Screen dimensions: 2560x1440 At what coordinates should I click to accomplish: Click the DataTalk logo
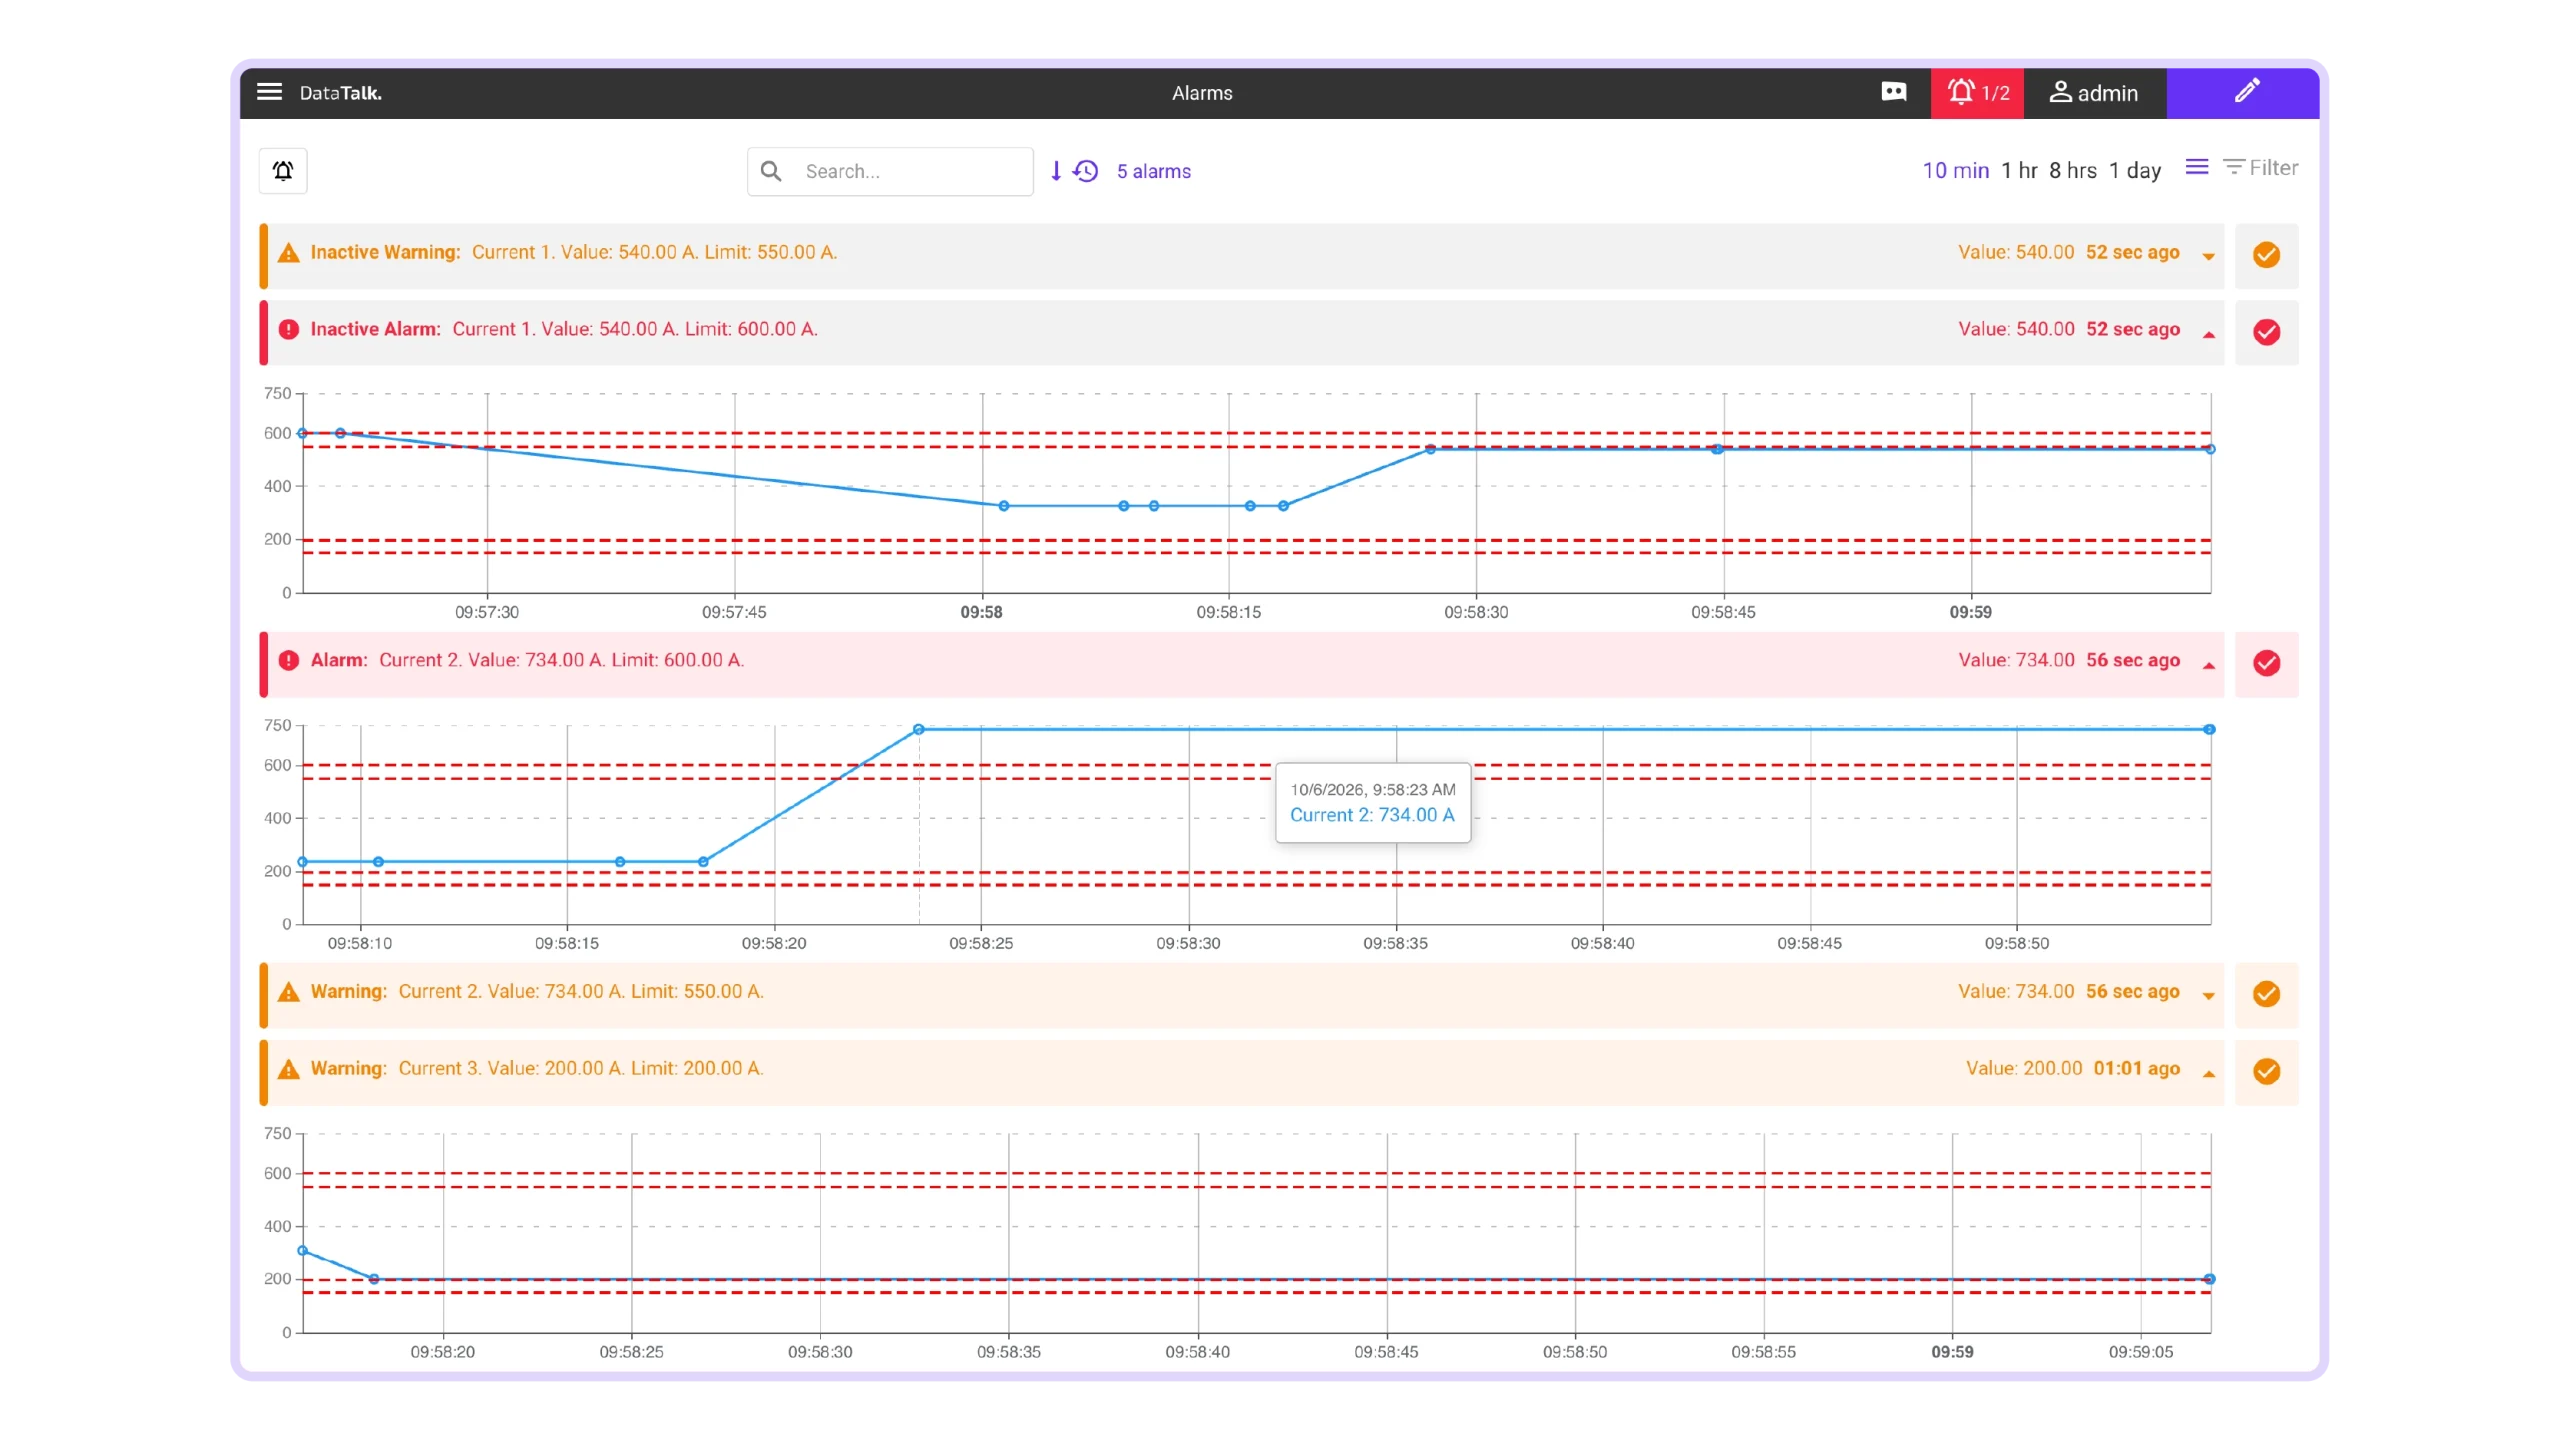[341, 93]
